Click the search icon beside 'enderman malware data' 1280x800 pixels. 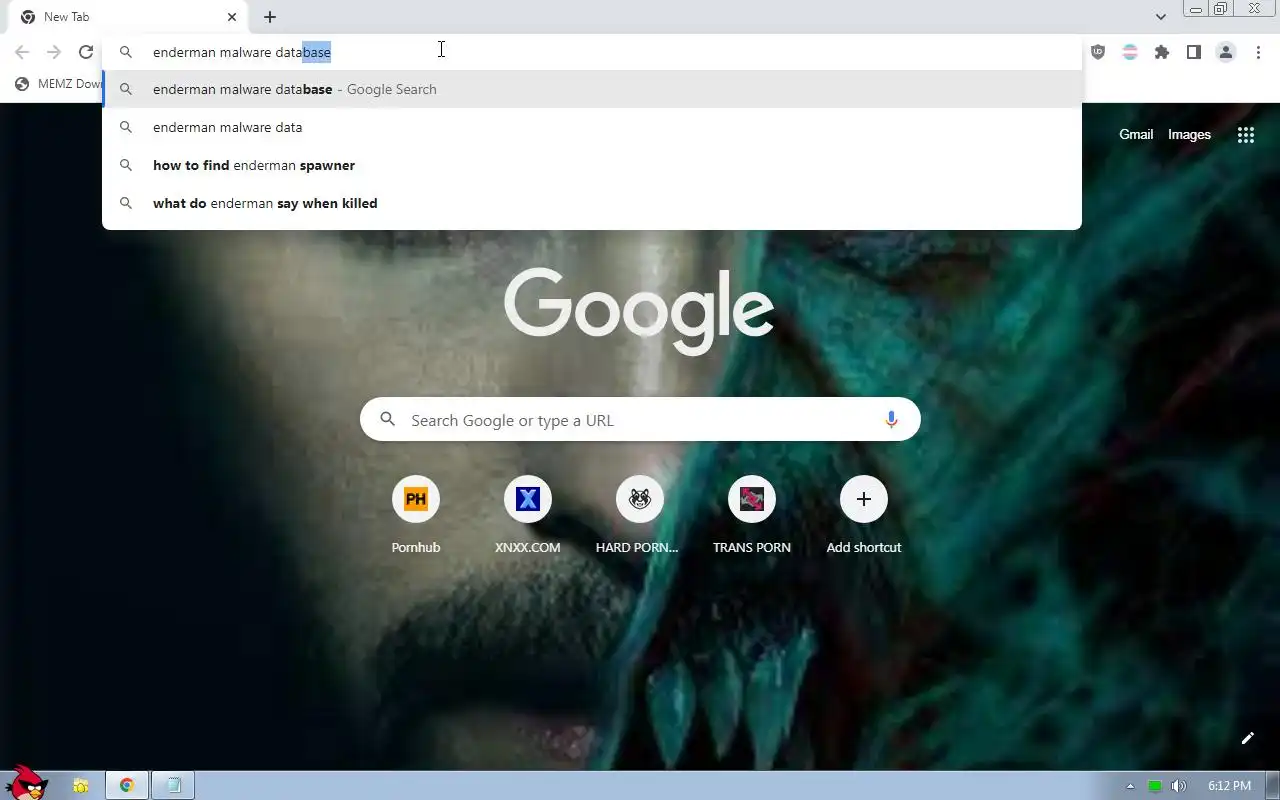click(126, 127)
